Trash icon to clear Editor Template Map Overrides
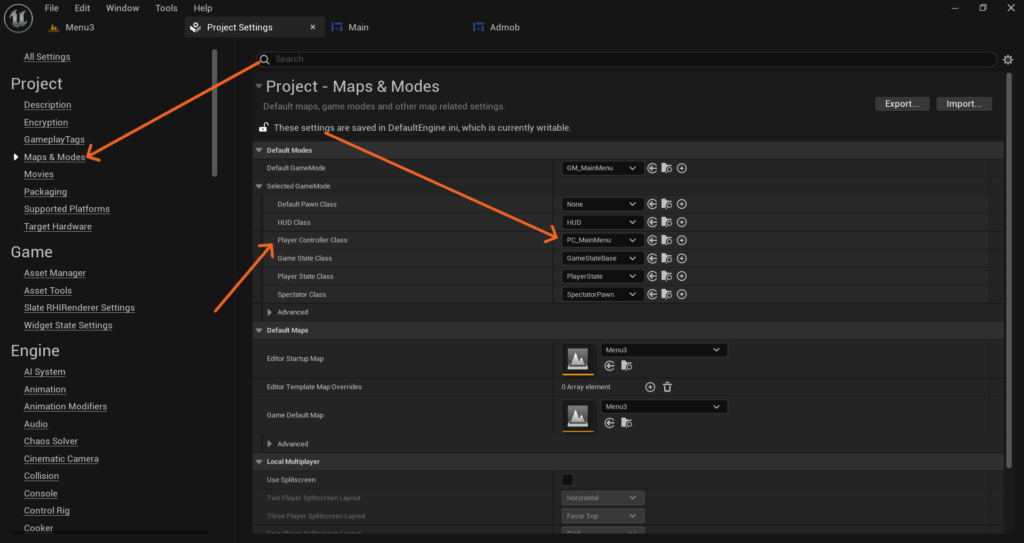The width and height of the screenshot is (1024, 543). [667, 387]
